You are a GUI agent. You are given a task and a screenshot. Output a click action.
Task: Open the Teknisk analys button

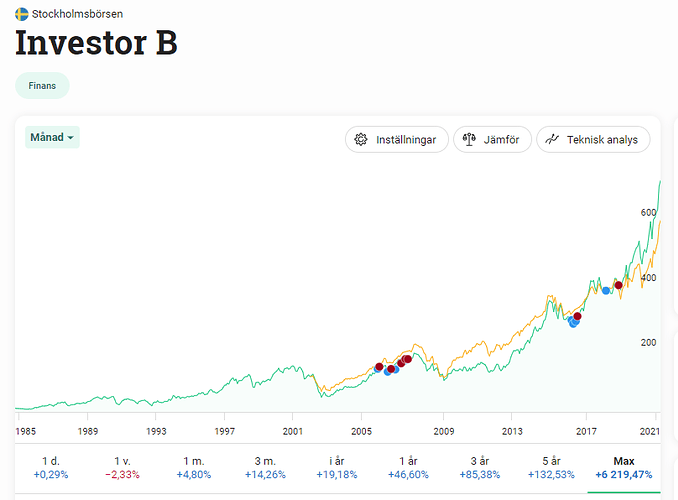coord(593,140)
